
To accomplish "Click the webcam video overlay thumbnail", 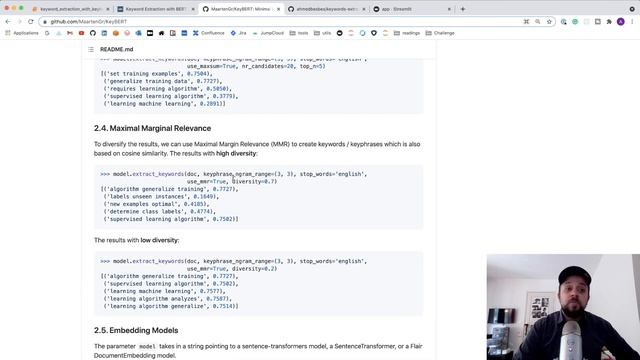I will (563, 307).
